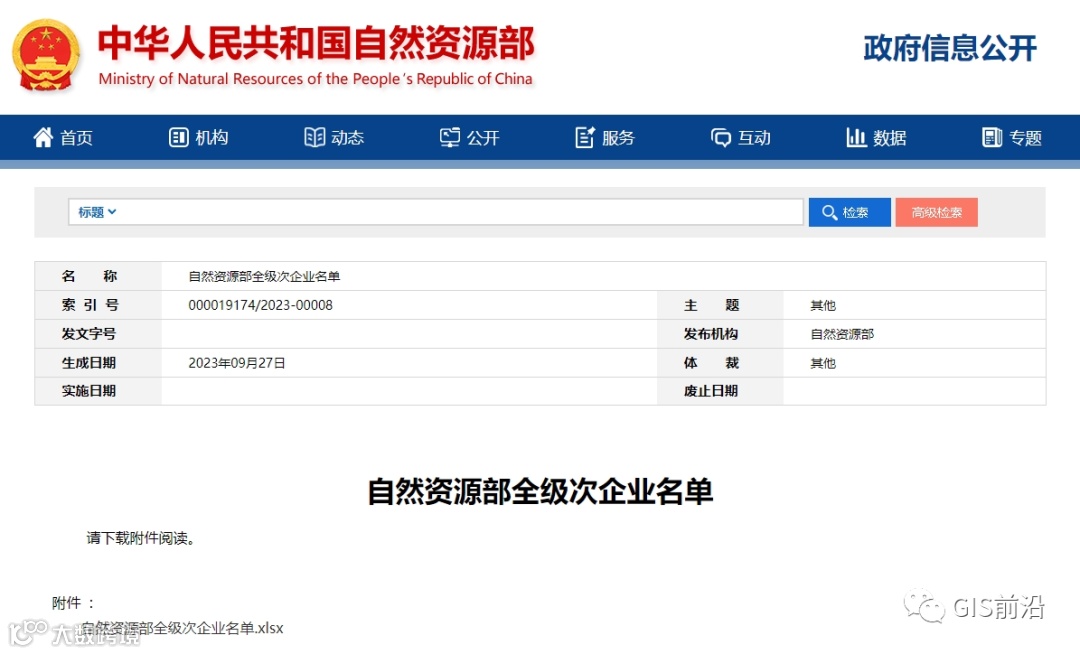Open the 公开 menu item

[470, 138]
